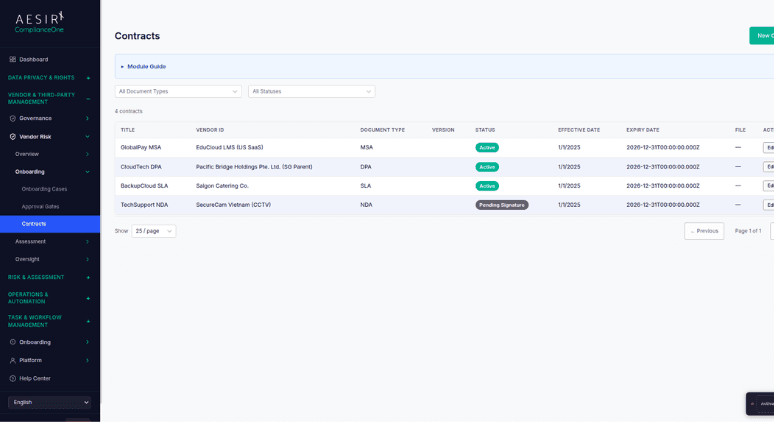774x422 pixels.
Task: Expand the Governance chevron
Action: pyautogui.click(x=87, y=118)
